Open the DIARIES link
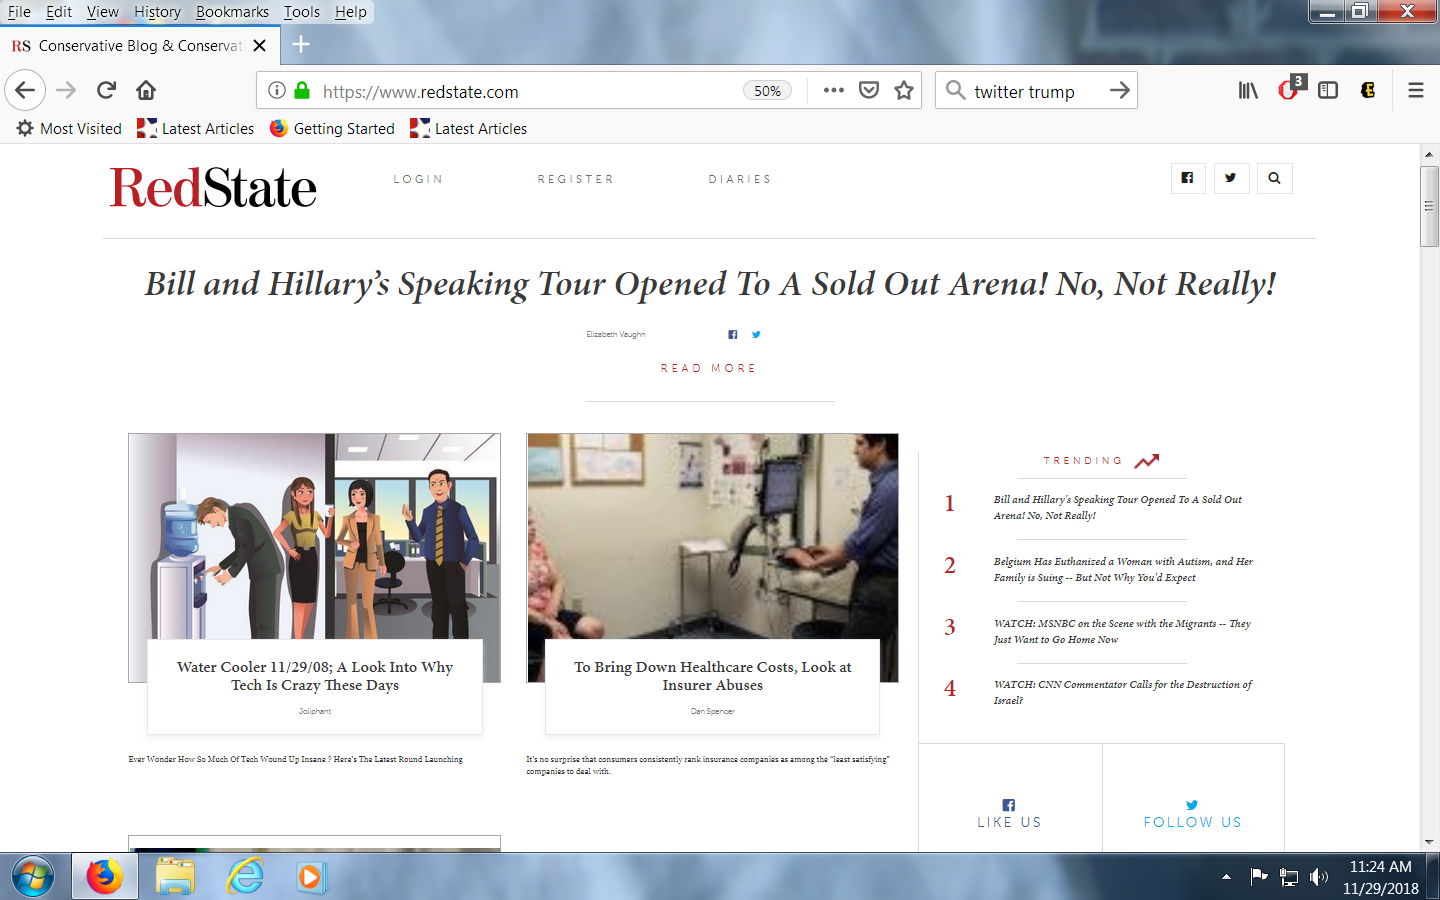 [740, 179]
